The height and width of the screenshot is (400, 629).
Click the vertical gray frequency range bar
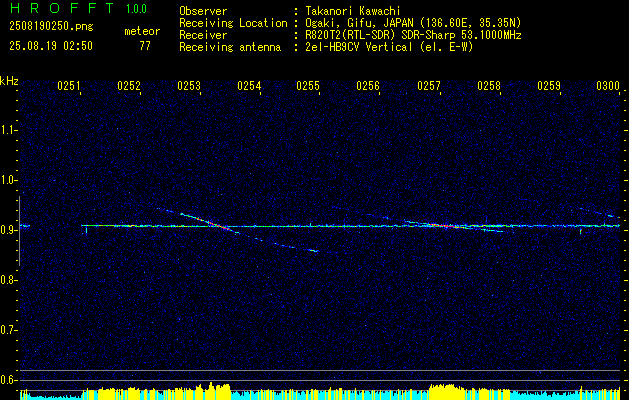coord(19,231)
